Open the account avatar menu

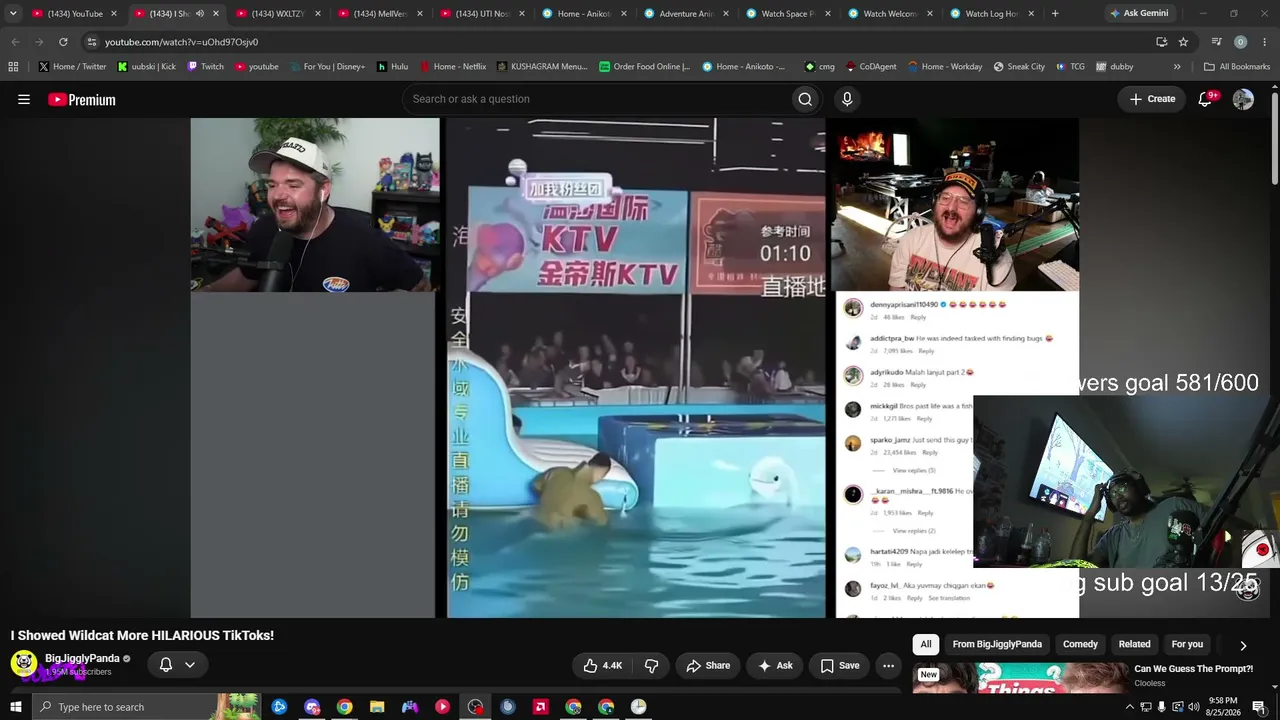(x=1243, y=99)
